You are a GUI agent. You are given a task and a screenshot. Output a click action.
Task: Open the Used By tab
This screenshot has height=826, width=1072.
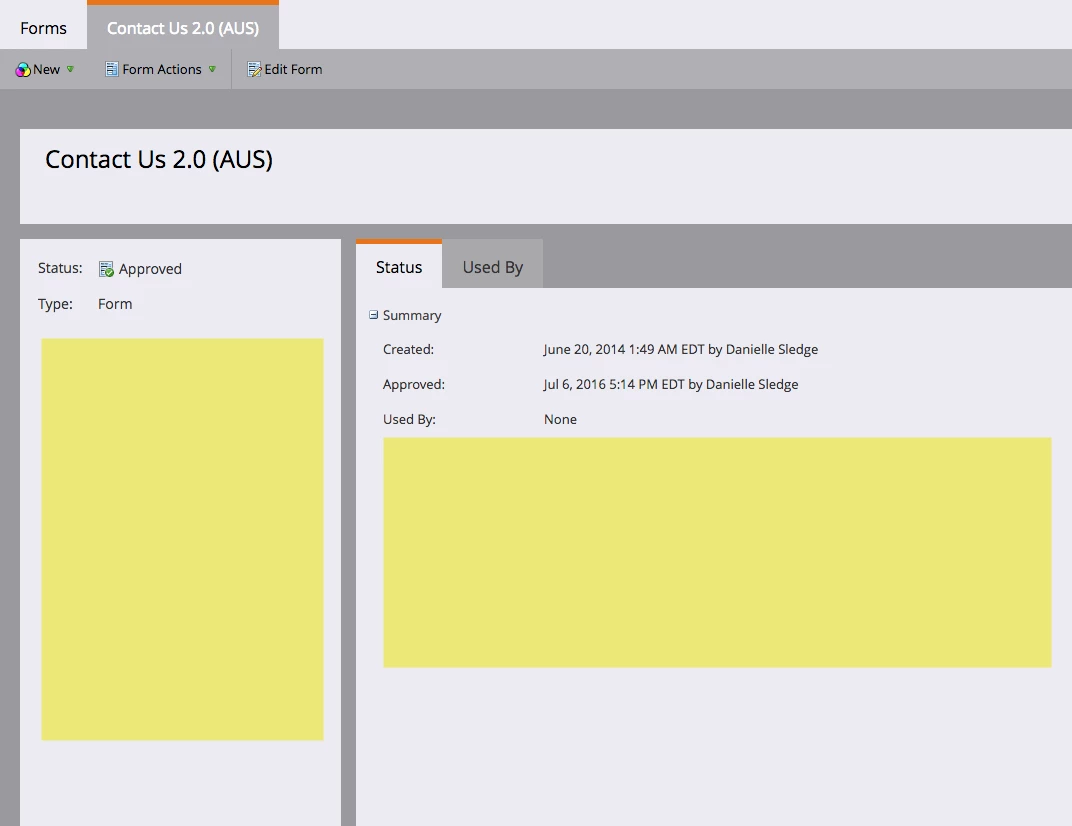click(492, 267)
